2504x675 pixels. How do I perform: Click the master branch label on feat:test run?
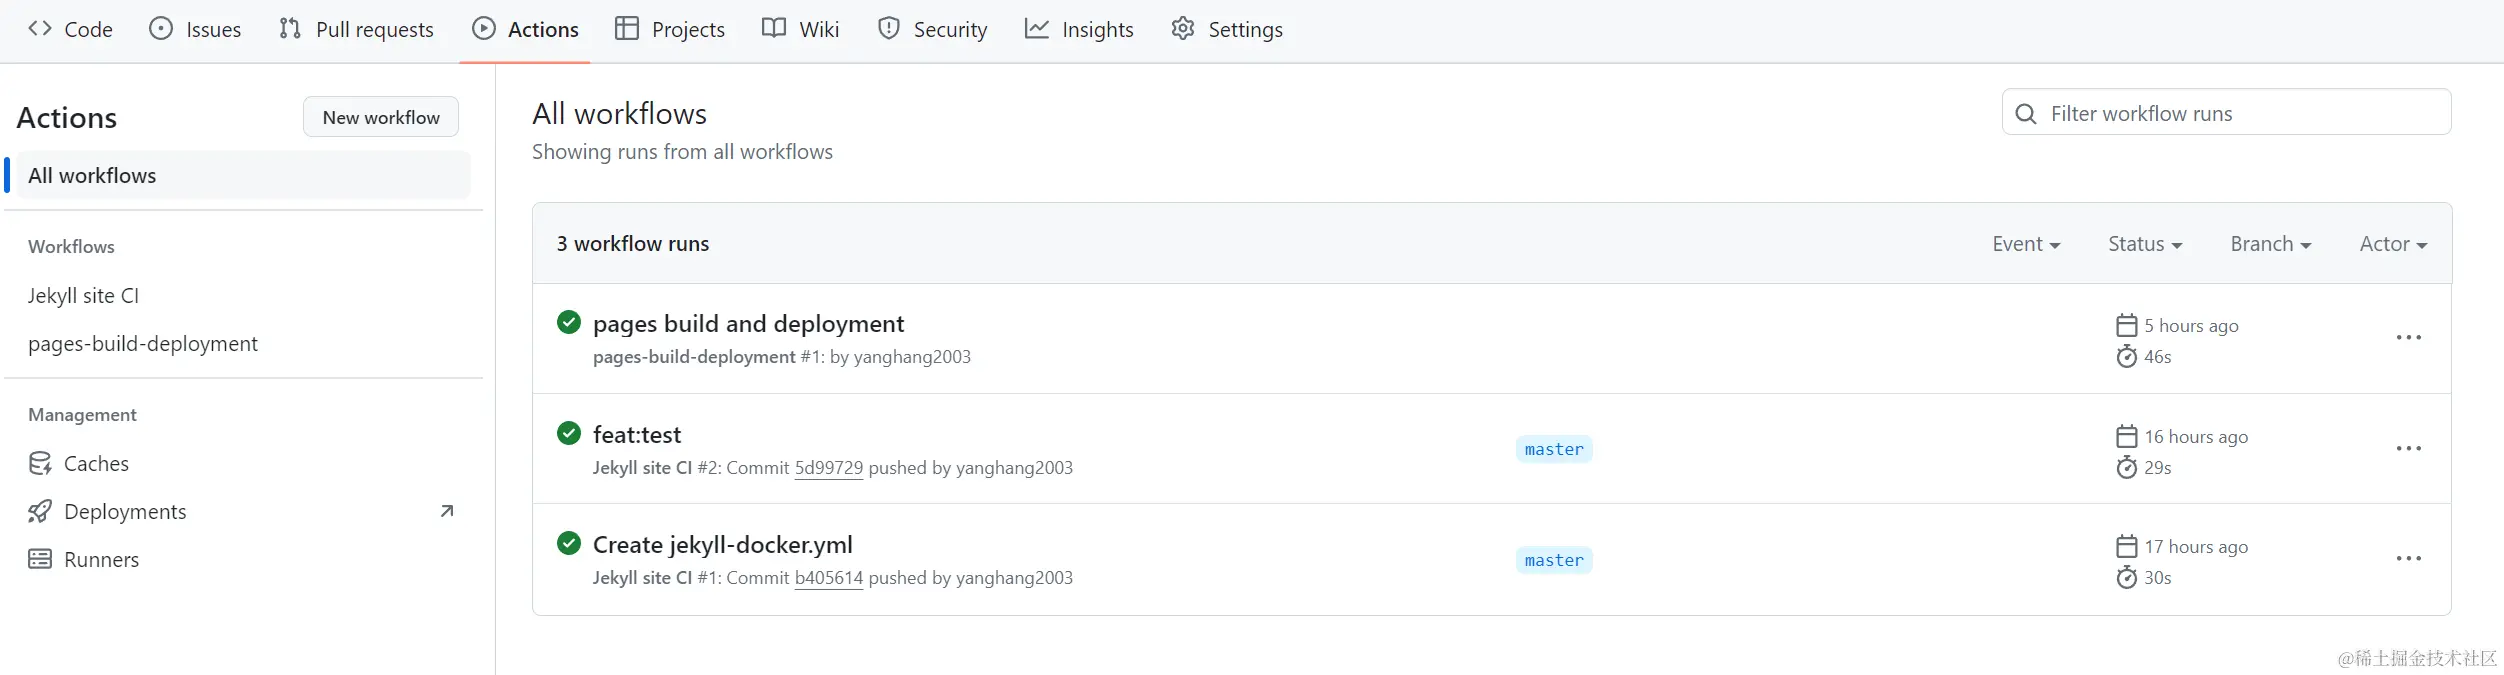click(x=1554, y=450)
